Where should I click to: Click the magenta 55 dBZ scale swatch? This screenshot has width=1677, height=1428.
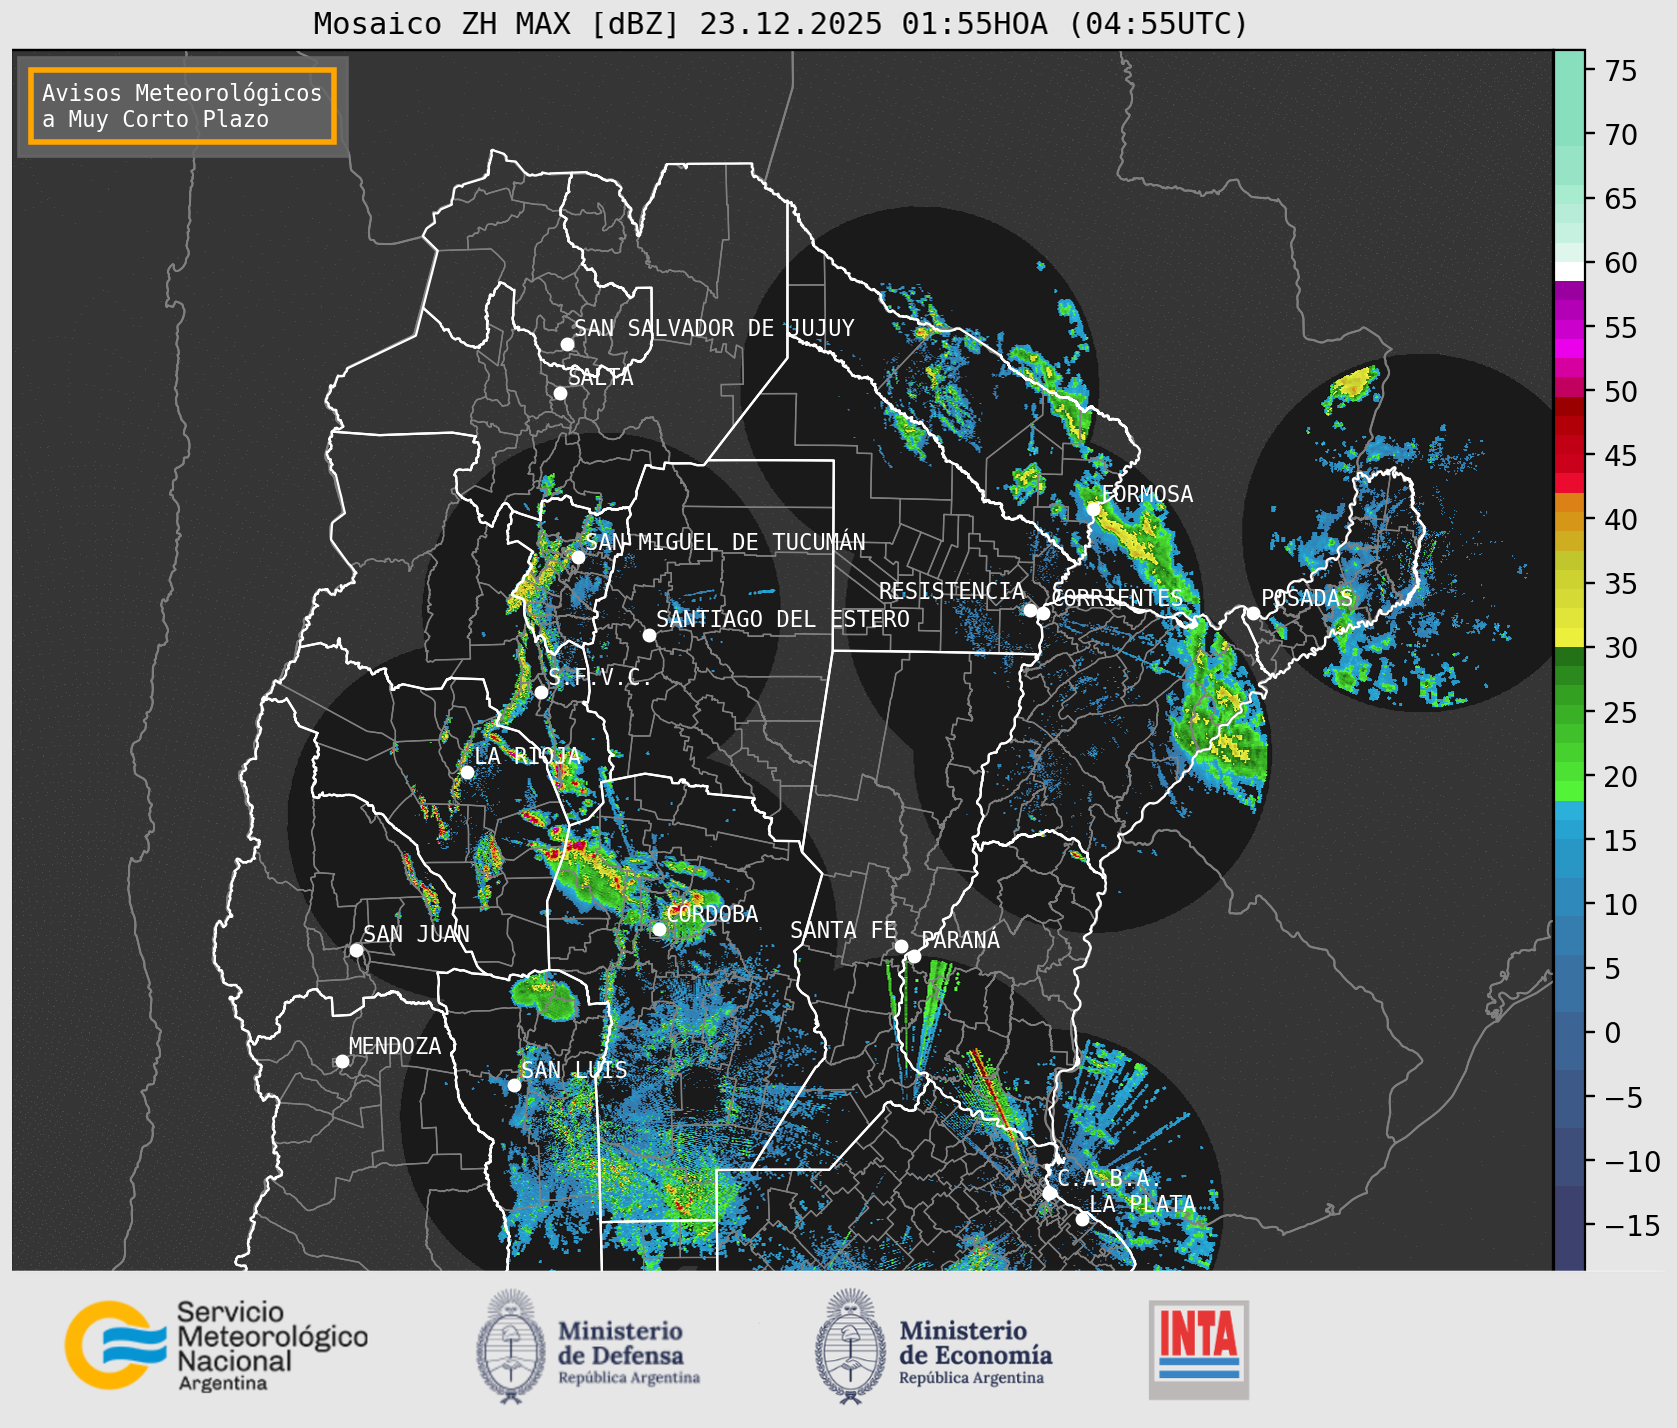coord(1569,328)
